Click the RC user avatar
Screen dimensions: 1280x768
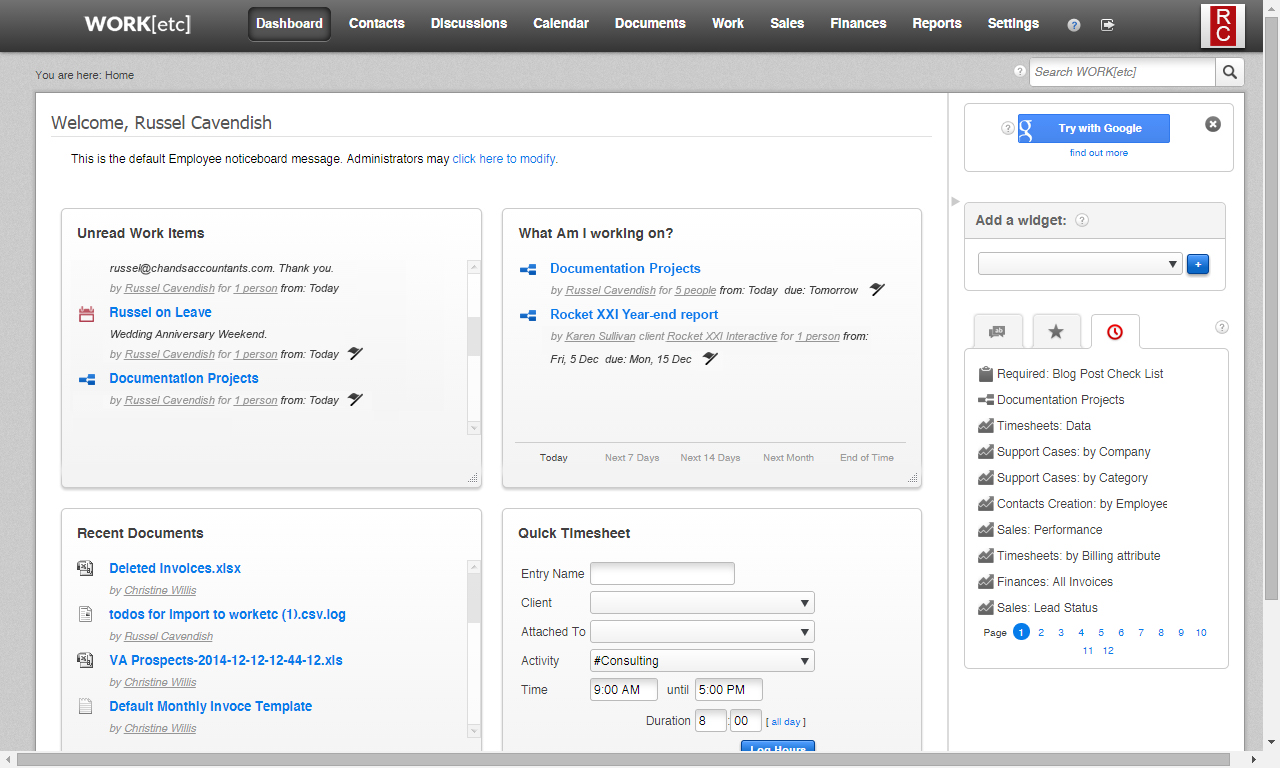[1222, 25]
